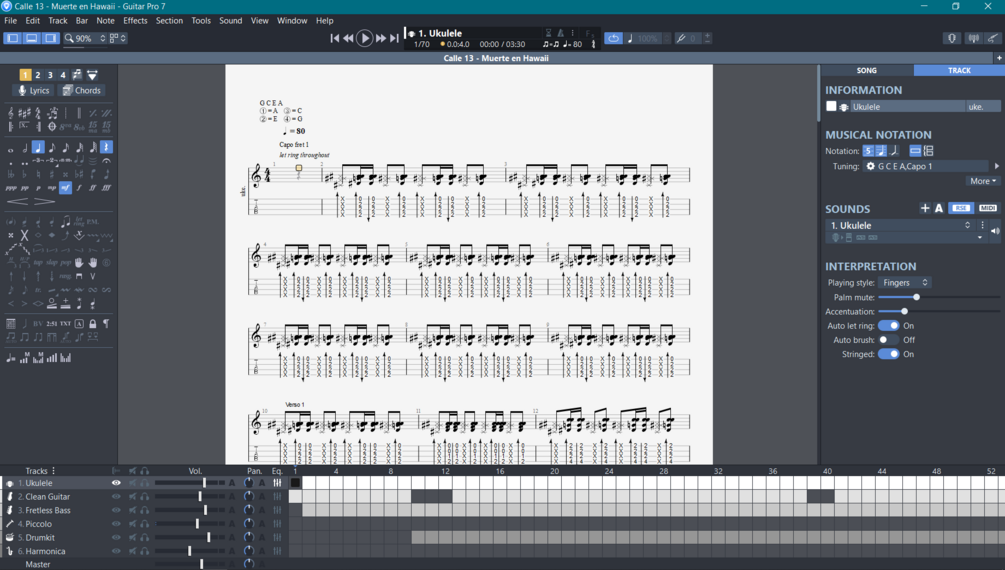Open the Lyrics editor
This screenshot has height=570, width=1005.
(x=33, y=90)
